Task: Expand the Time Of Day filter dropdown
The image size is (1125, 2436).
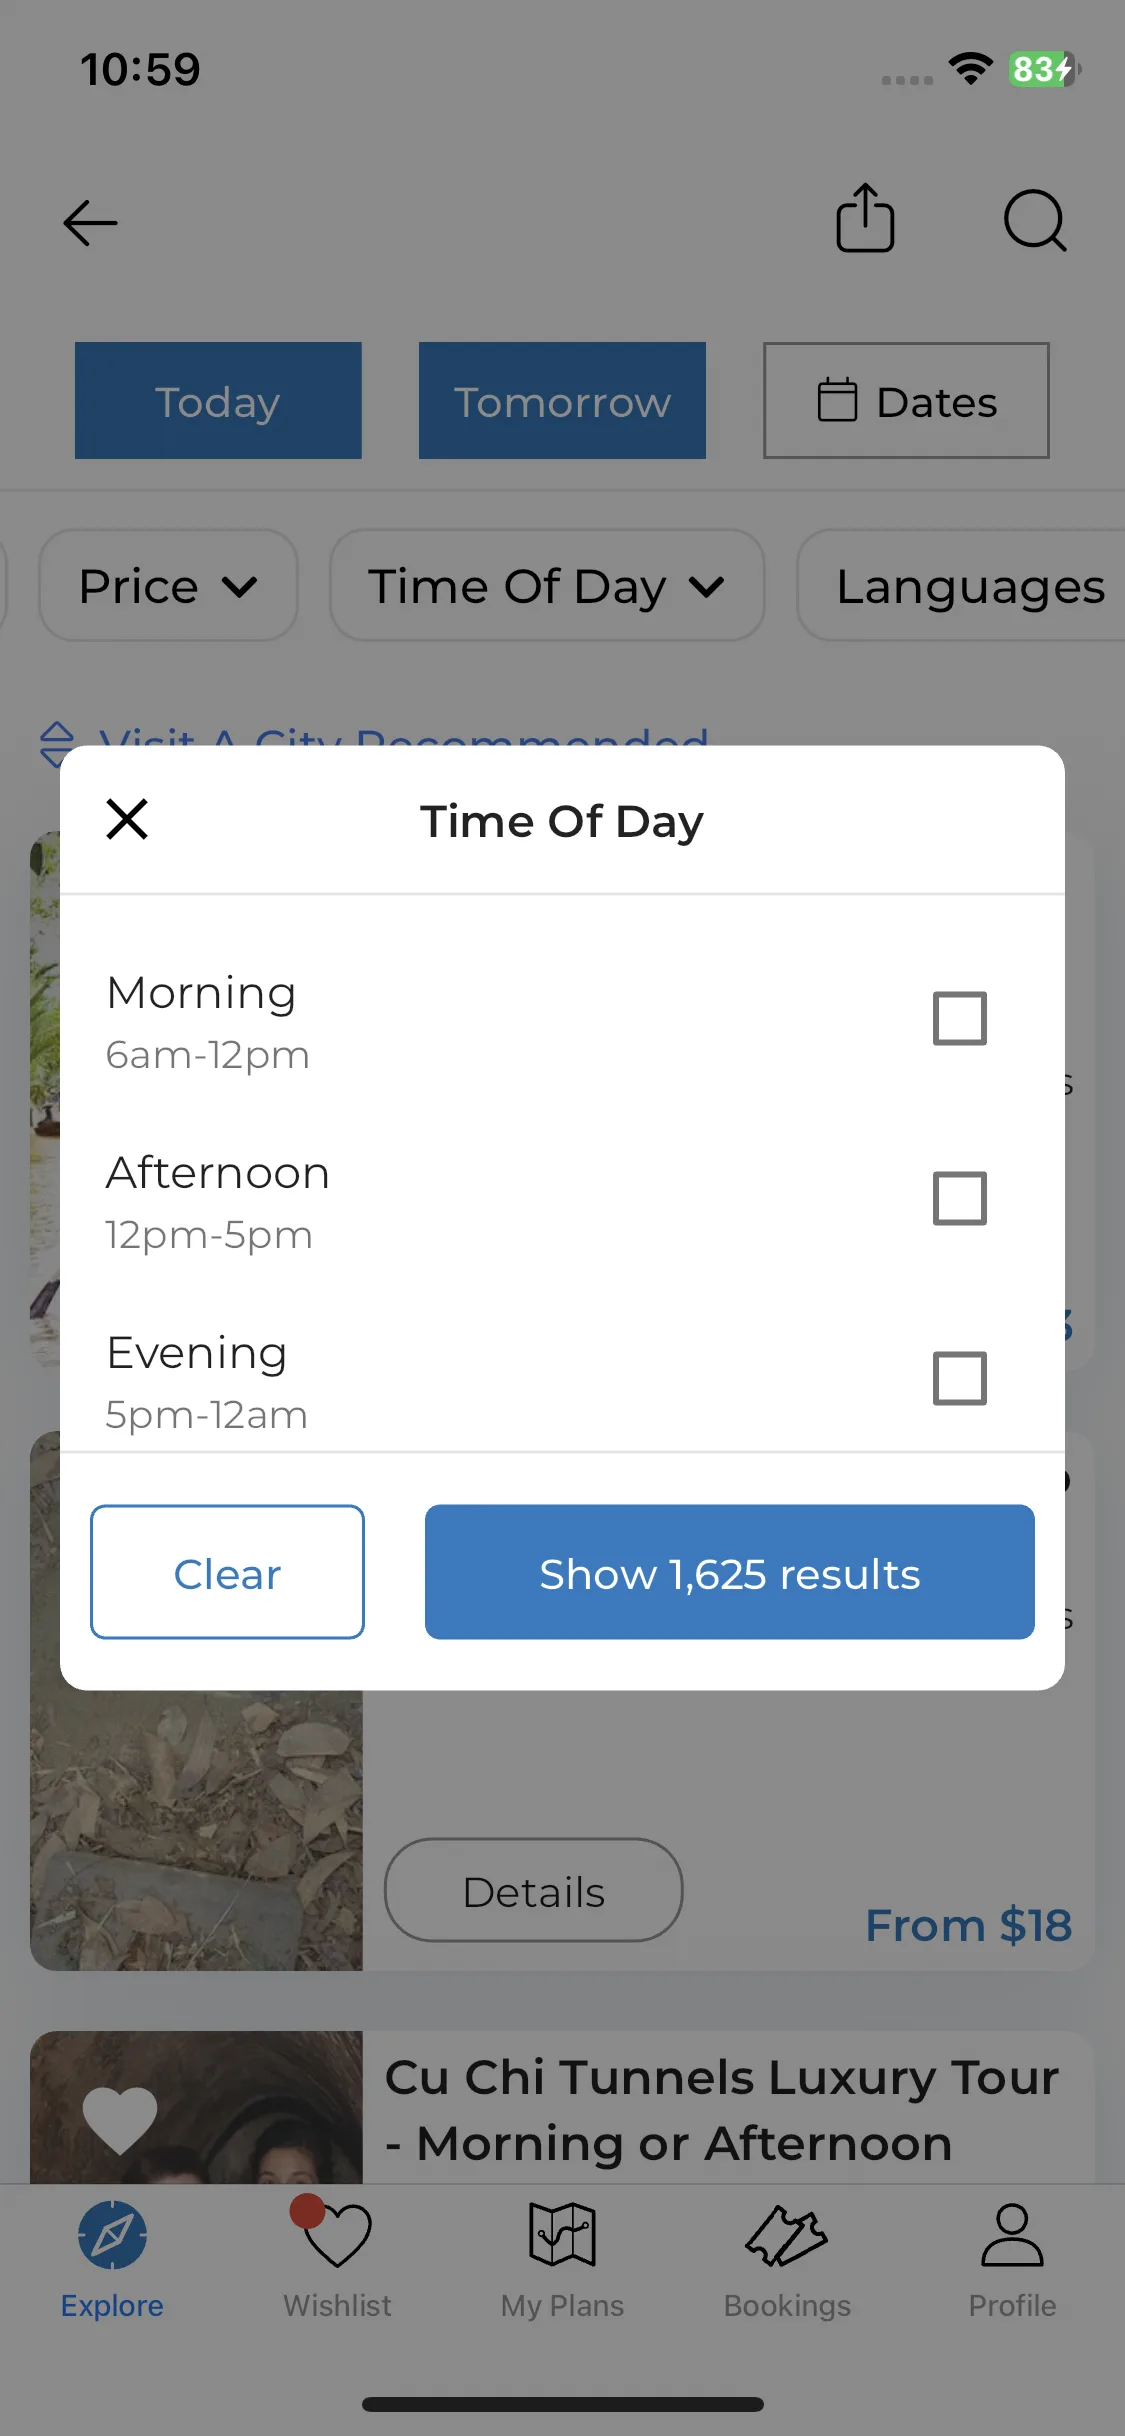Action: point(547,585)
